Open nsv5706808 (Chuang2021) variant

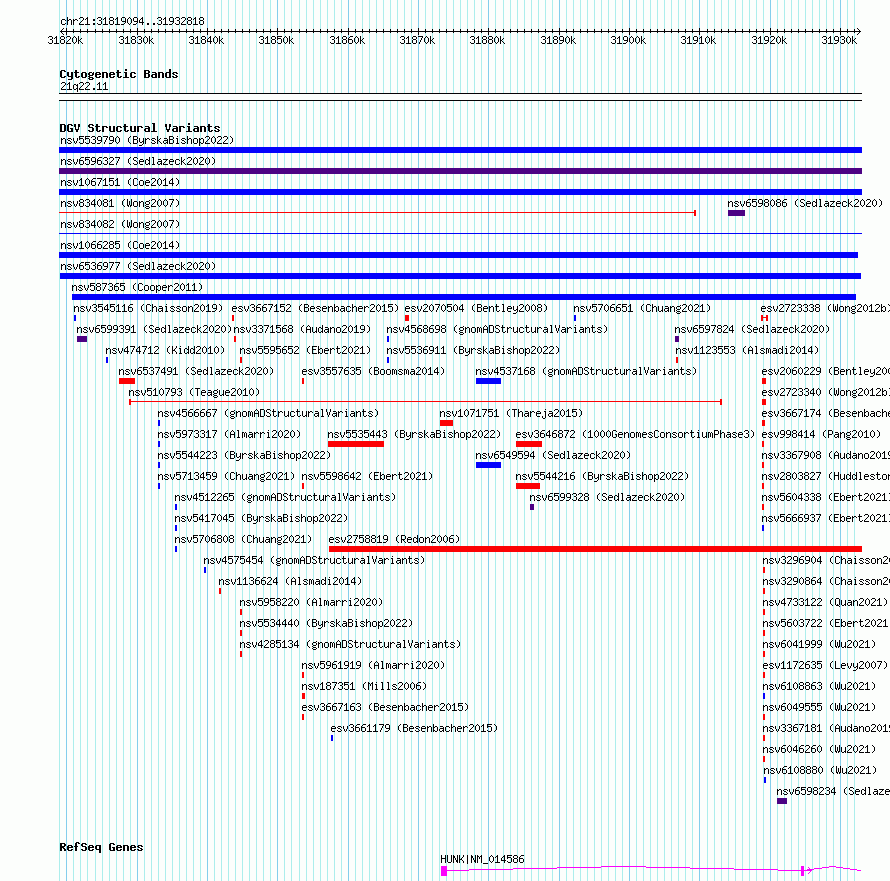(x=244, y=539)
